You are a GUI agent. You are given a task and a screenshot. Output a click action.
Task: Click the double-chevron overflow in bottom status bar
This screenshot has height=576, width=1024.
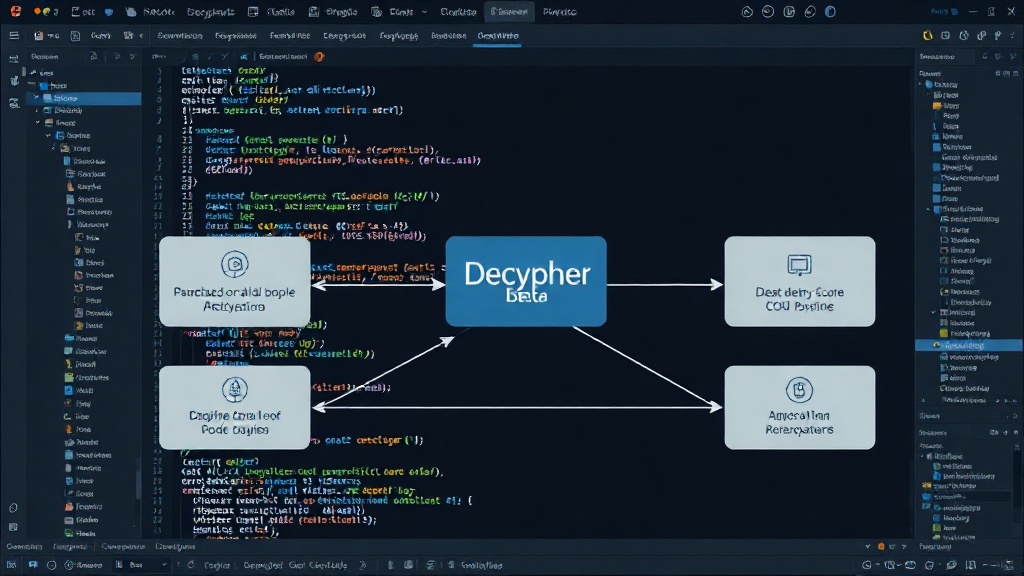pyautogui.click(x=362, y=565)
